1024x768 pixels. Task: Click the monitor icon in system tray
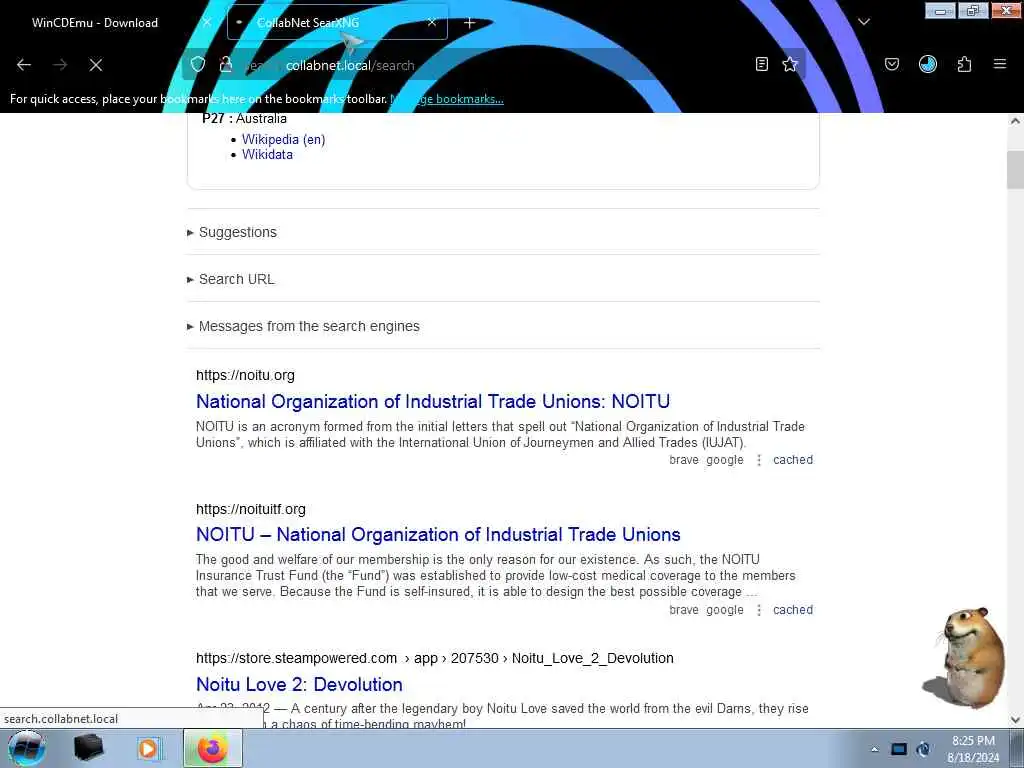point(899,749)
